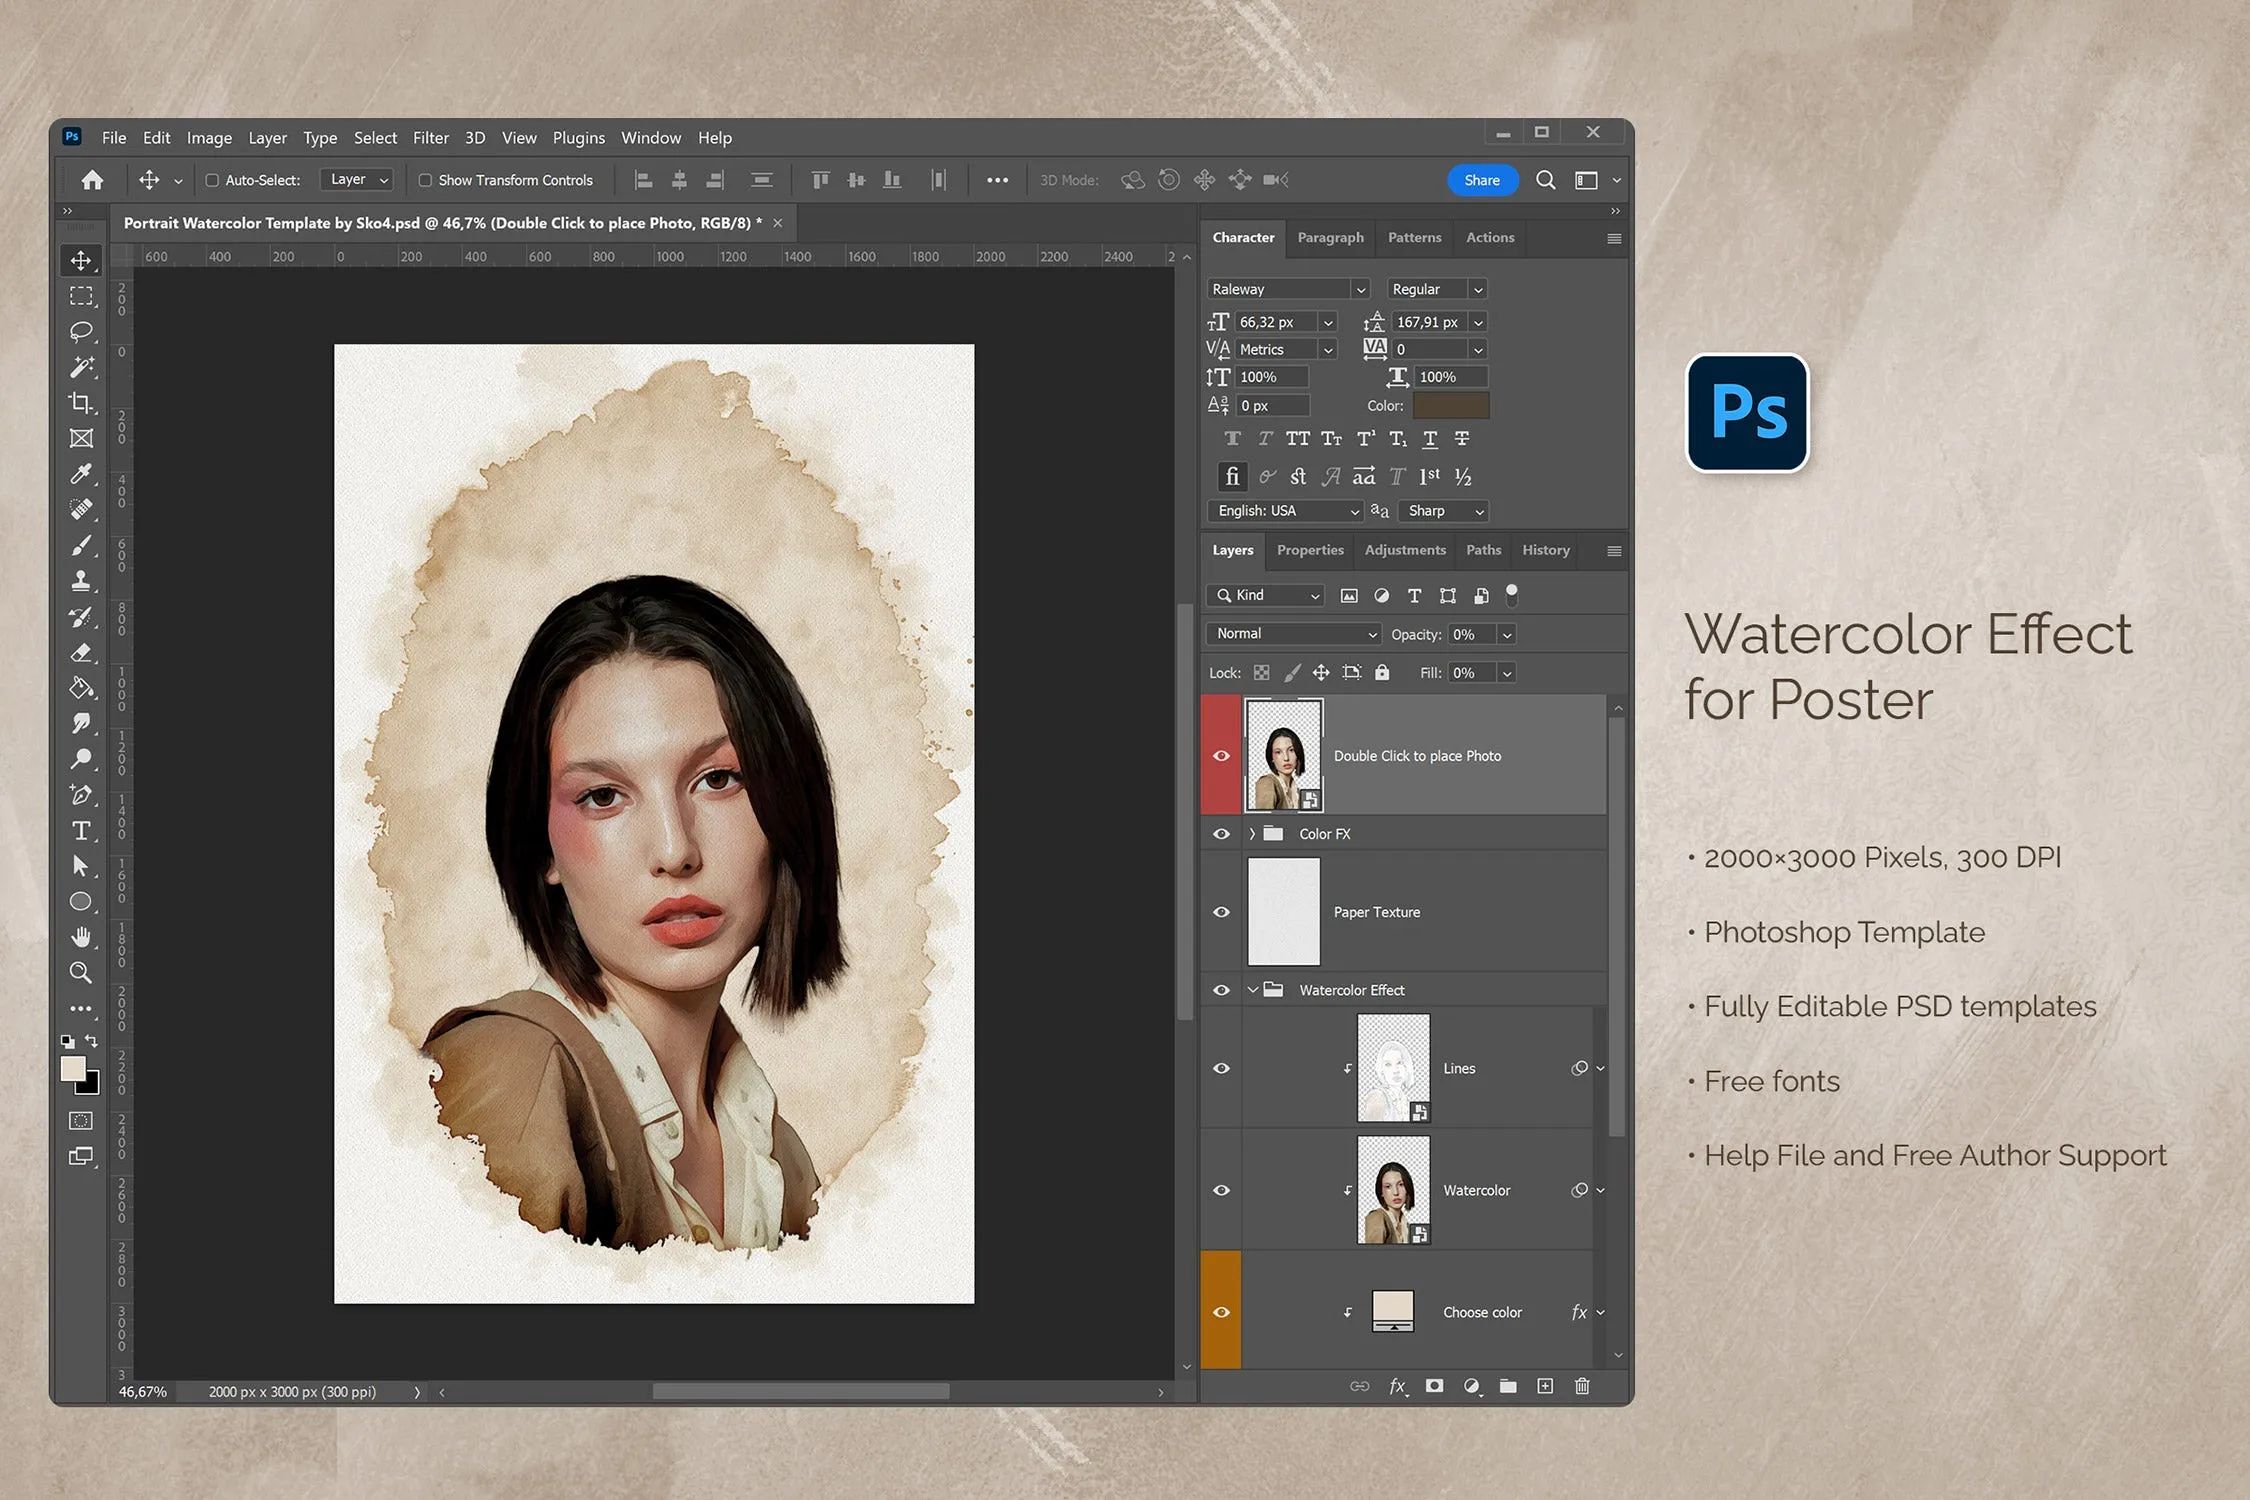Open the Window menu

pos(651,138)
